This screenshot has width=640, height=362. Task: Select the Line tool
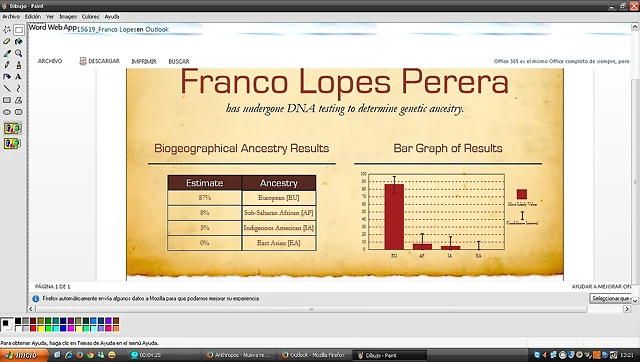7,88
